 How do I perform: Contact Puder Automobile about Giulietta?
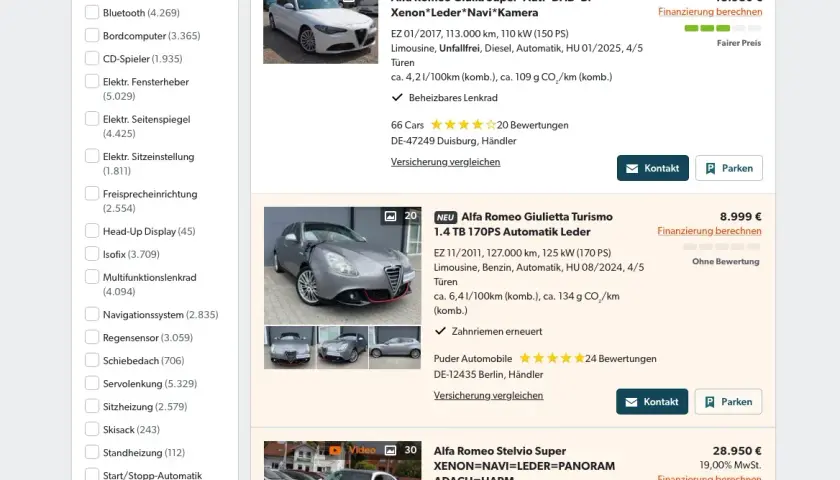point(652,402)
